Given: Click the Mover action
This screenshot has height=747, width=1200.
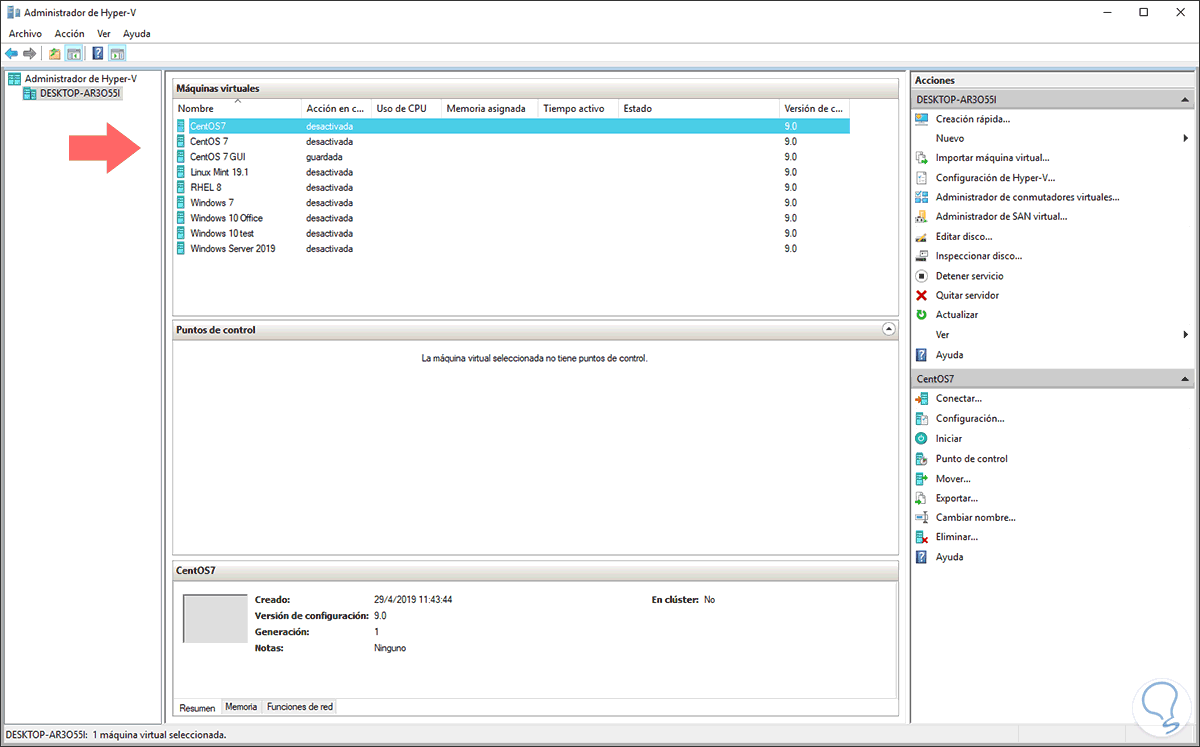Looking at the screenshot, I should 953,478.
